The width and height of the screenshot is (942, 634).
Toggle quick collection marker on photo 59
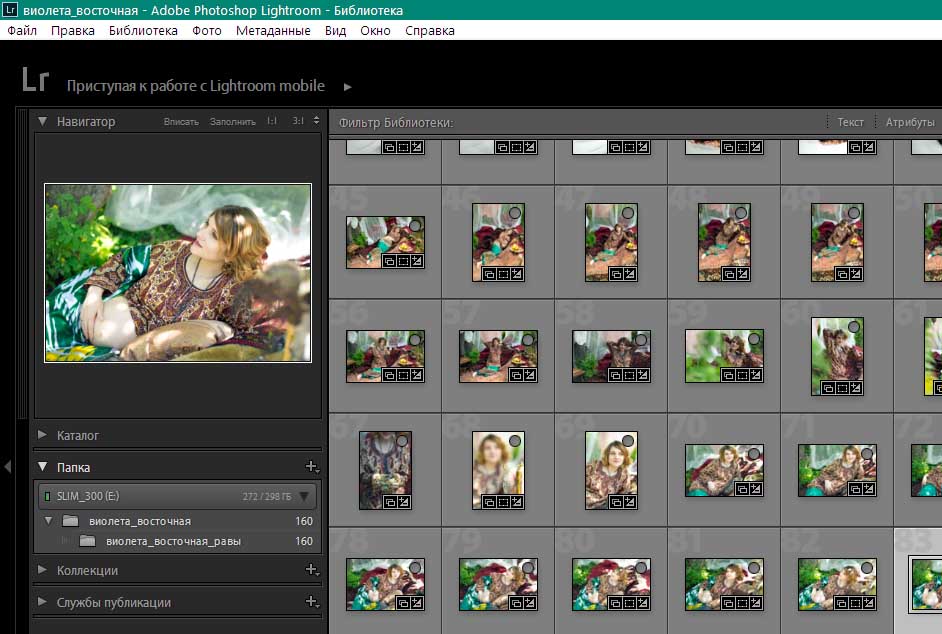click(x=753, y=339)
